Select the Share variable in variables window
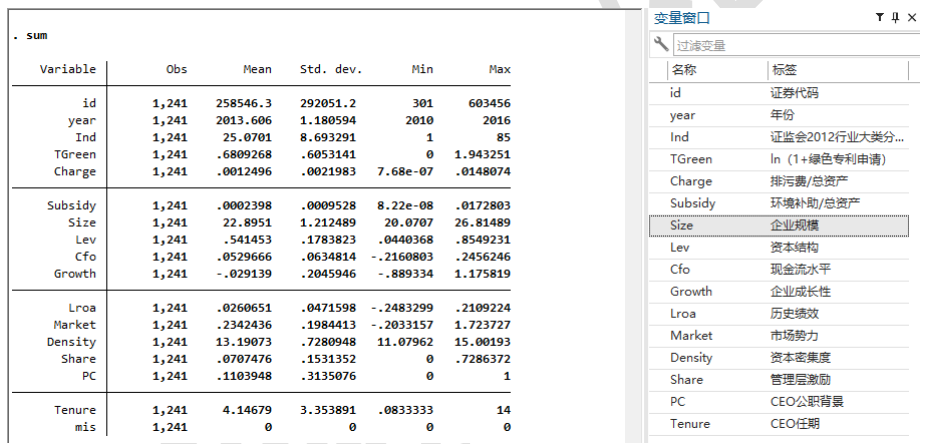The image size is (926, 444). tap(779, 380)
